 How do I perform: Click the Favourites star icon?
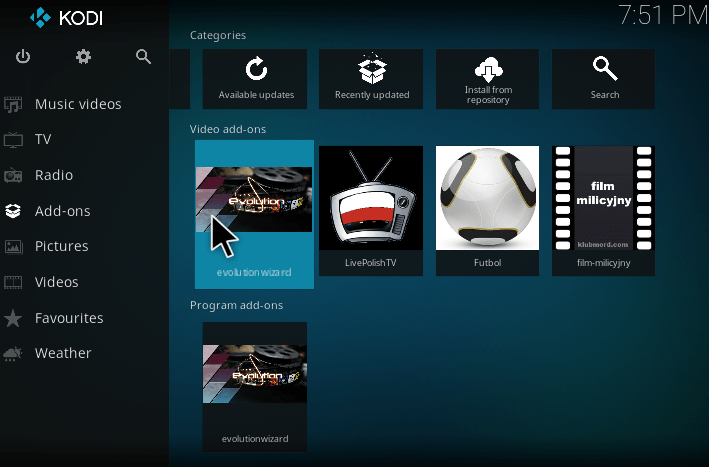[13, 318]
